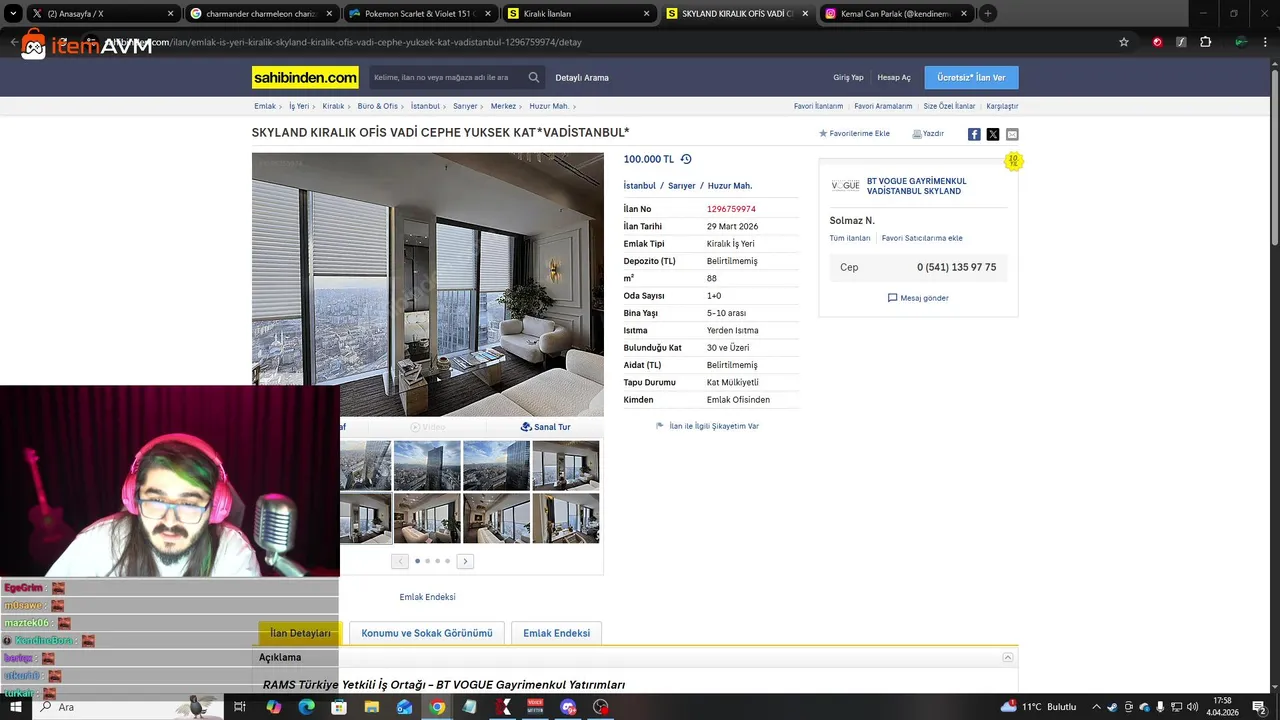
Task: Click the Yazdır printer icon
Action: coord(917,133)
